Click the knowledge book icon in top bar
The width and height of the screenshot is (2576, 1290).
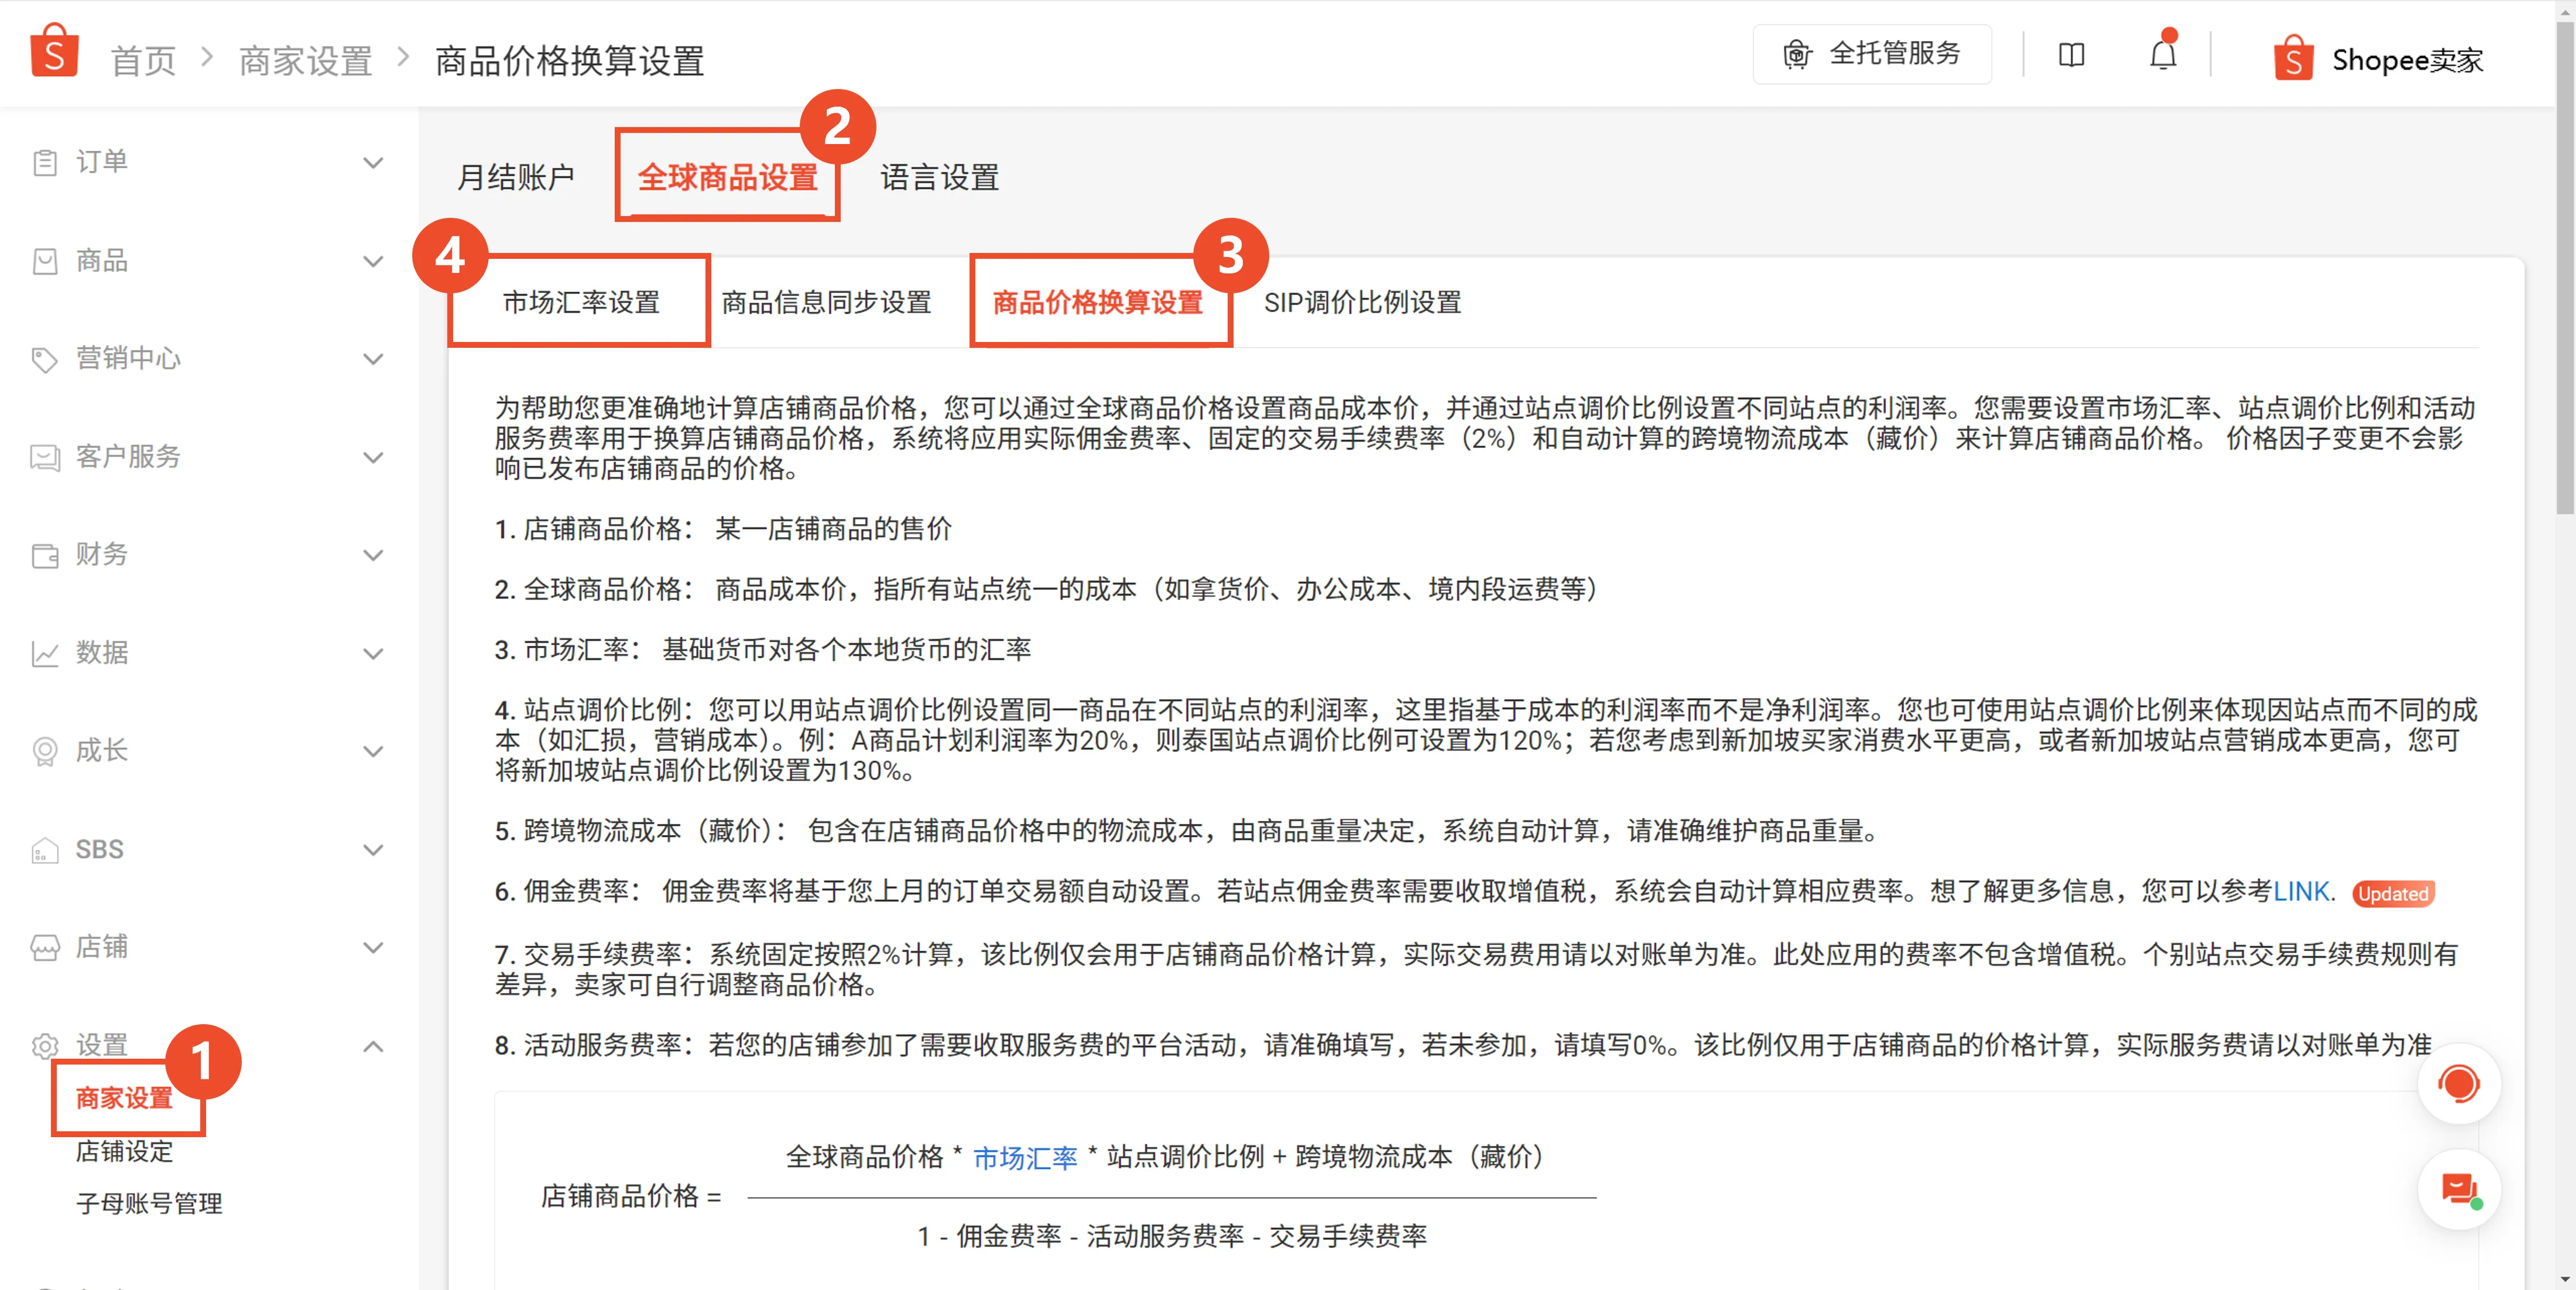click(2070, 55)
